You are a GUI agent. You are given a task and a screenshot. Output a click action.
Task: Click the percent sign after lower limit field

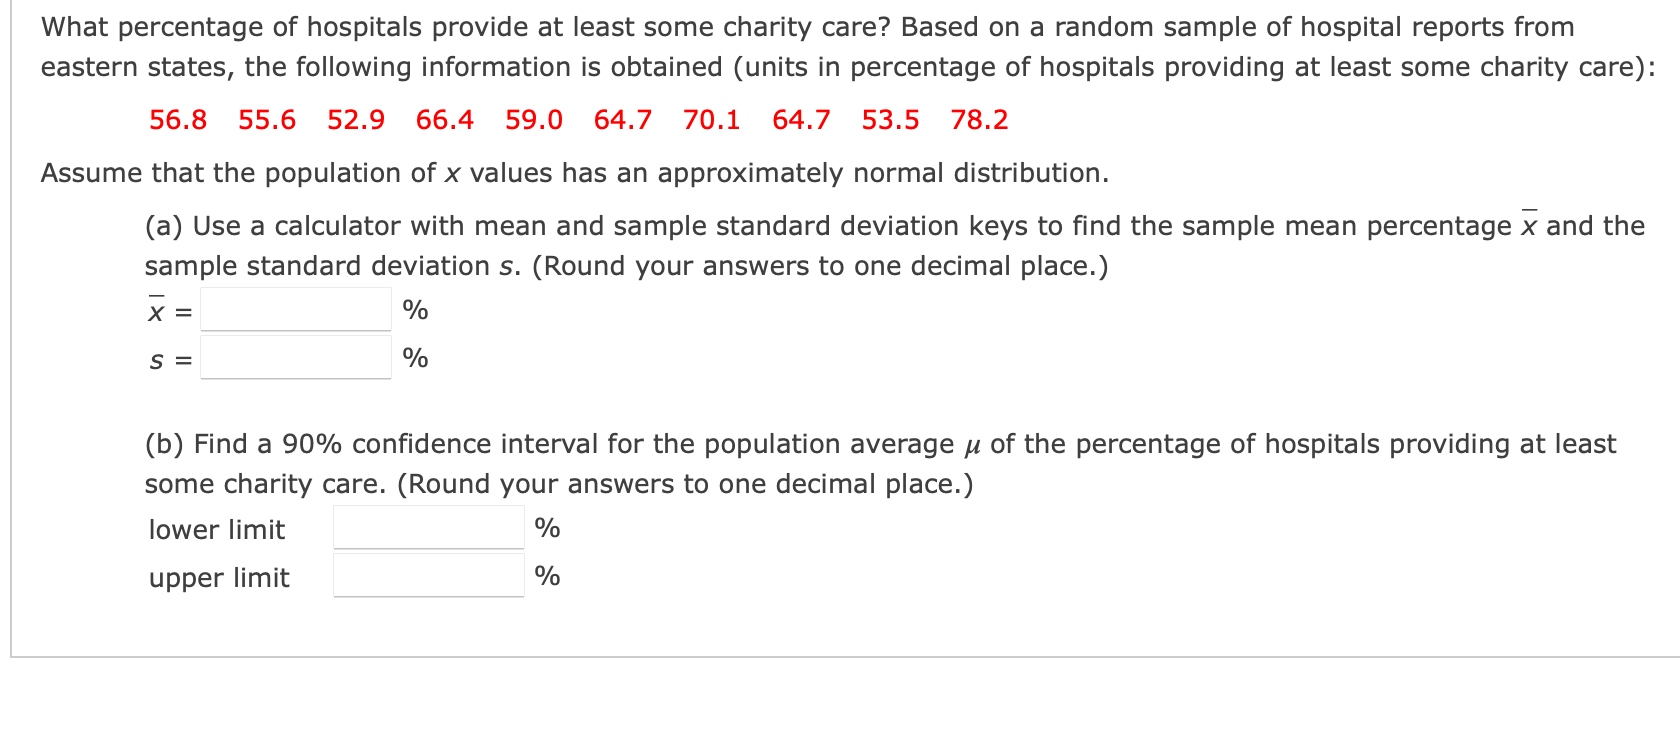click(x=547, y=528)
